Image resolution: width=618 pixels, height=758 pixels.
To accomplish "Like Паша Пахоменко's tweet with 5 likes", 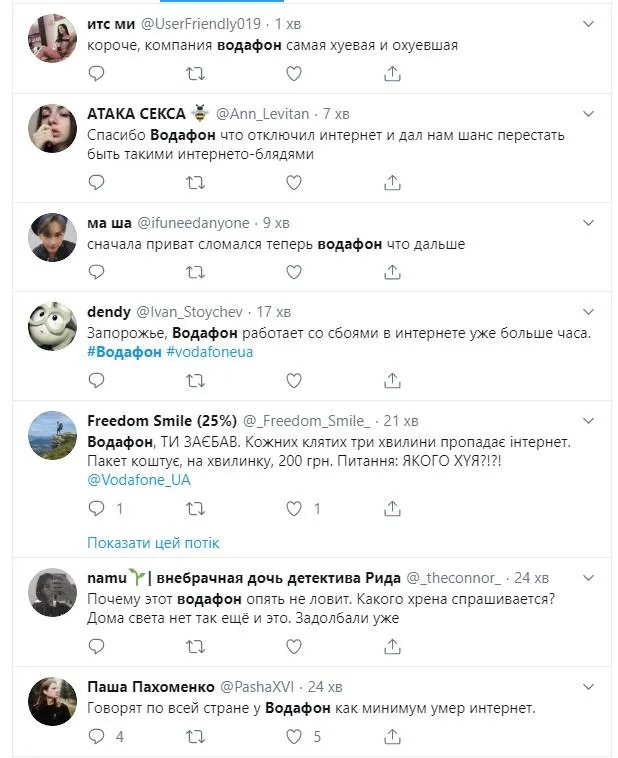I will (x=294, y=737).
